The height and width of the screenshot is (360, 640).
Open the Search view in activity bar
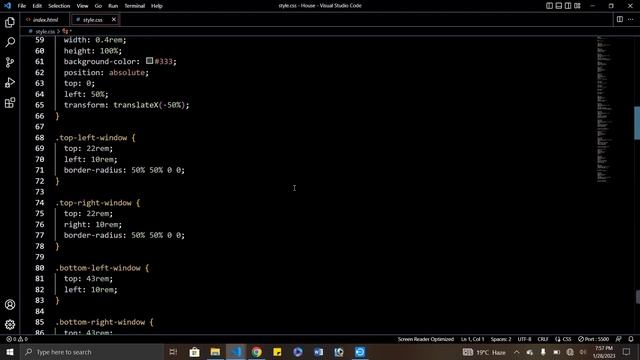(10, 42)
